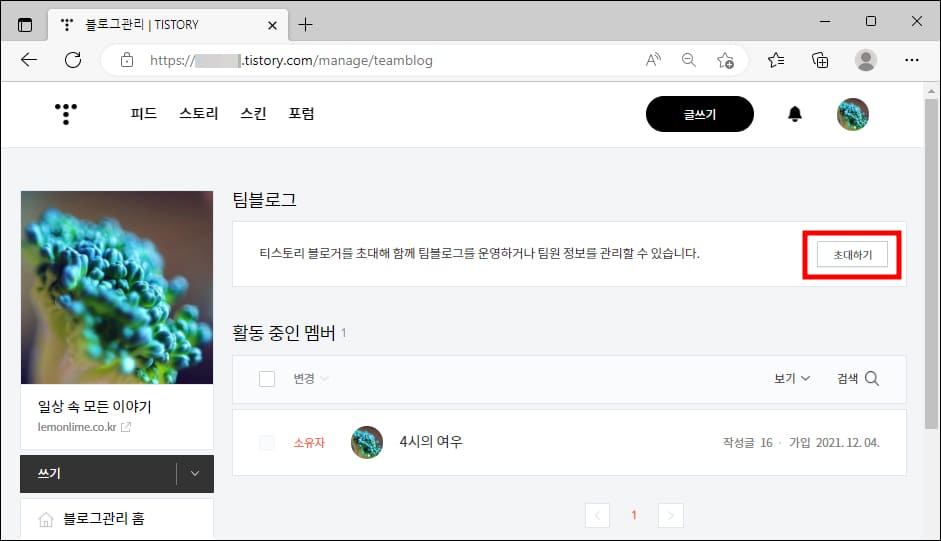The image size is (941, 541).
Task: Click the 블로그관리 홈 house icon
Action: (x=46, y=519)
